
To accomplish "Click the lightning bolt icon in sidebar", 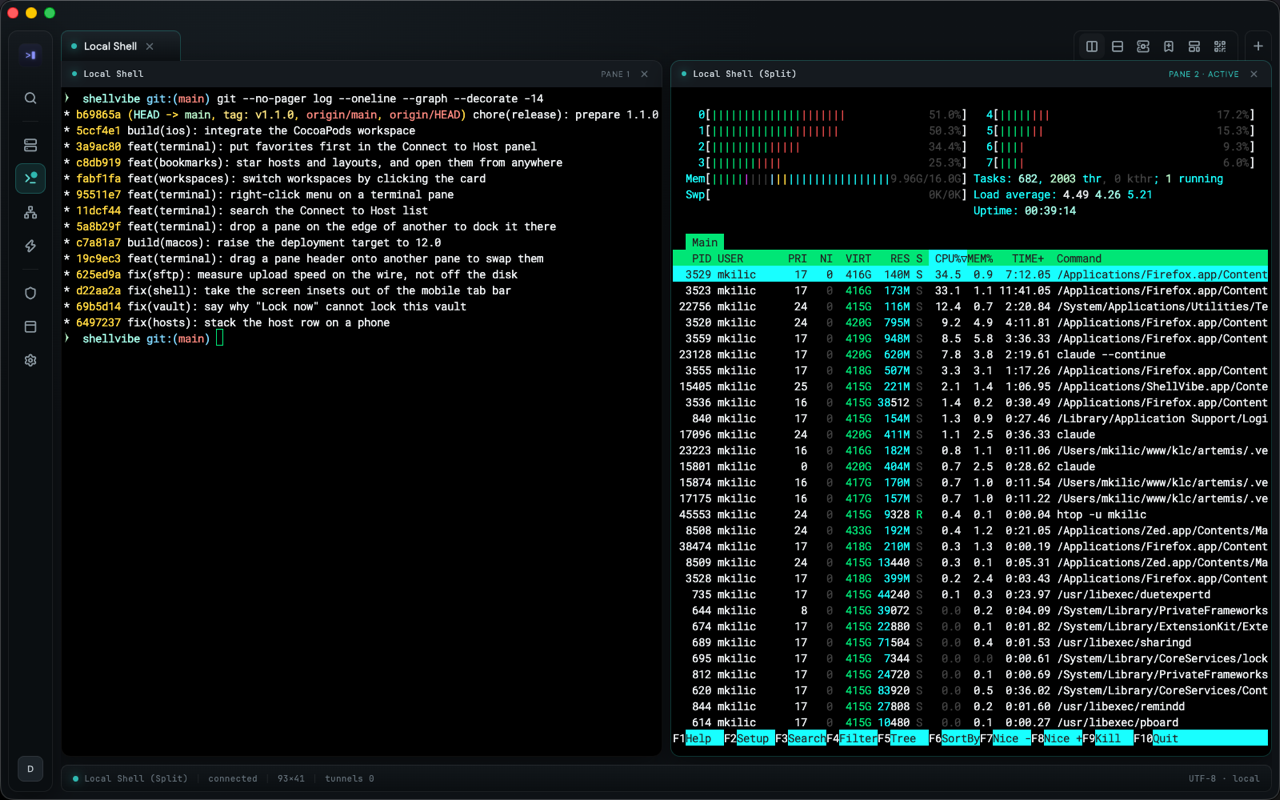I will (30, 246).
